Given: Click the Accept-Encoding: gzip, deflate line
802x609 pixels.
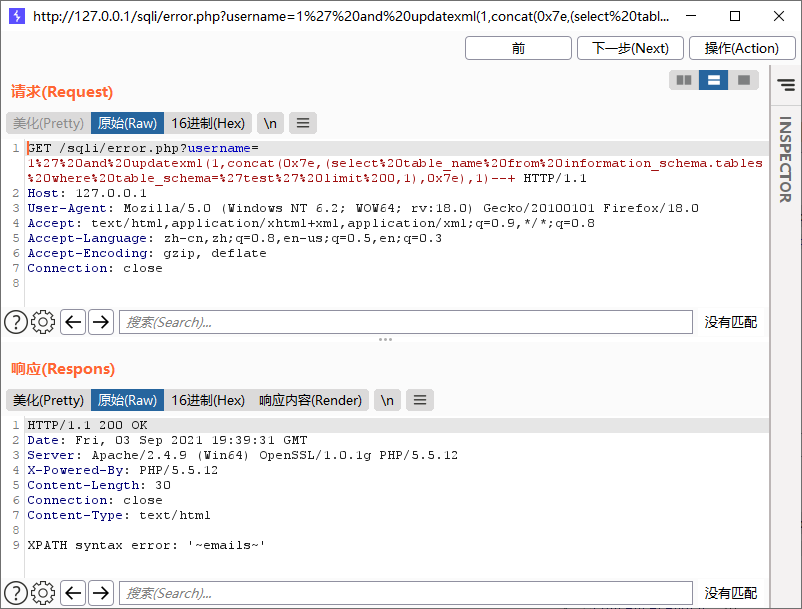Looking at the screenshot, I should tap(147, 253).
